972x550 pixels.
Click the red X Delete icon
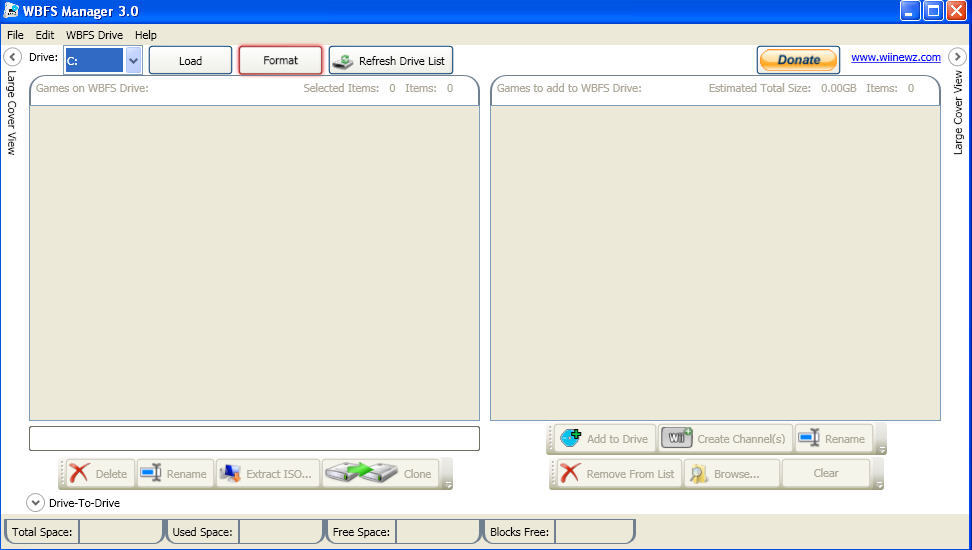(x=79, y=473)
